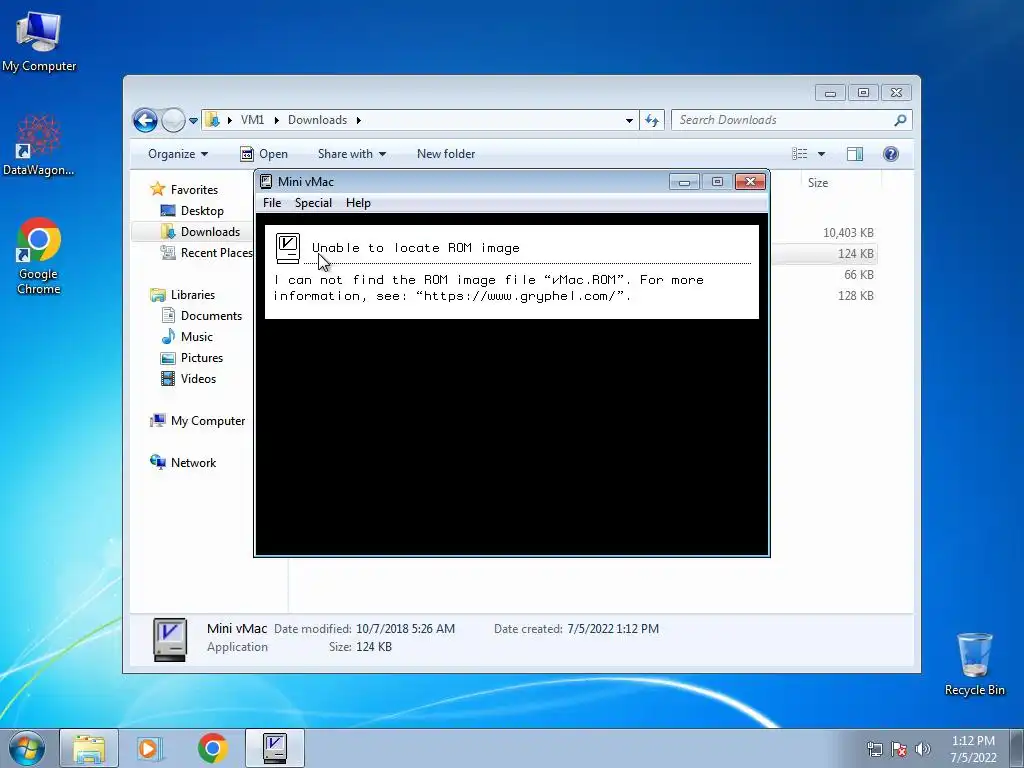Open the Pictures library
This screenshot has height=768, width=1024.
202,358
